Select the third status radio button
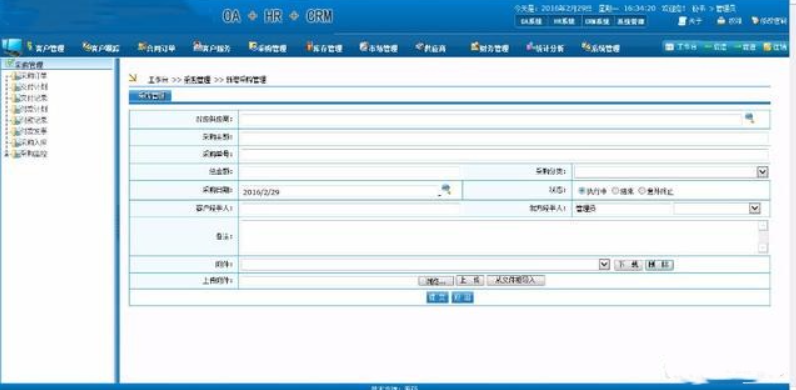This screenshot has width=796, height=390. pyautogui.click(x=642, y=191)
